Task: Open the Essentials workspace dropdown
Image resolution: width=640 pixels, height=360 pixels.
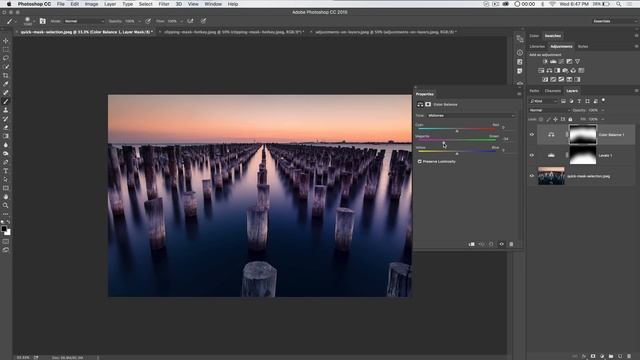Action: point(614,21)
